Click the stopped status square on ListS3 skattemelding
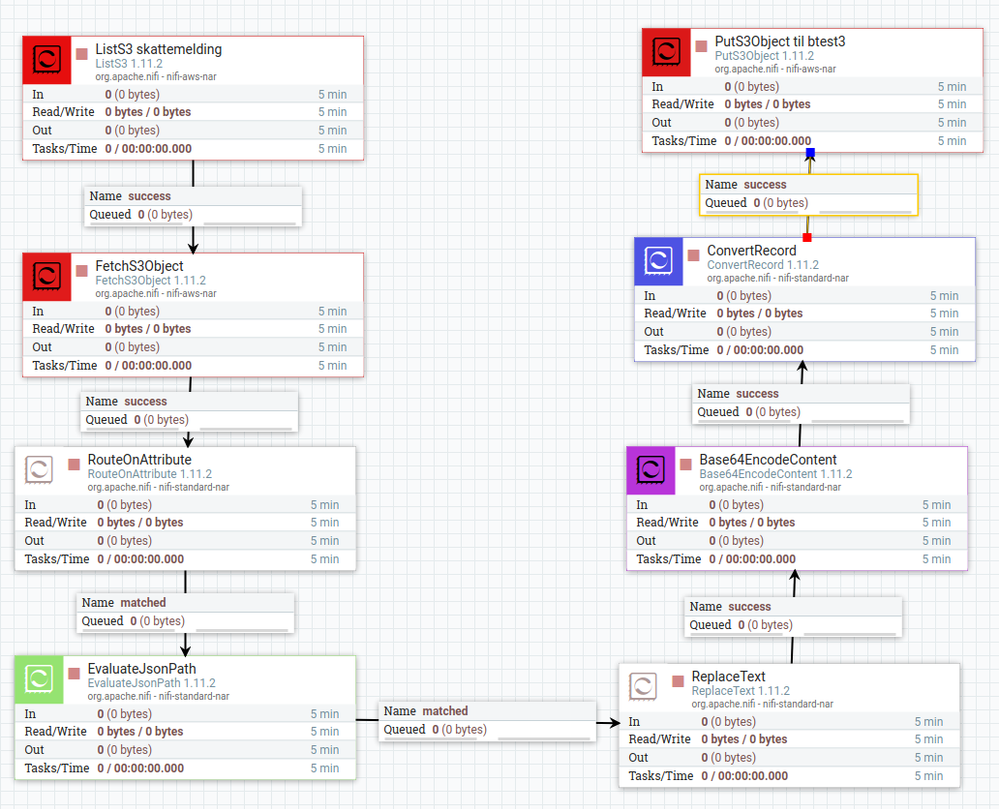The image size is (999, 809). tap(82, 54)
